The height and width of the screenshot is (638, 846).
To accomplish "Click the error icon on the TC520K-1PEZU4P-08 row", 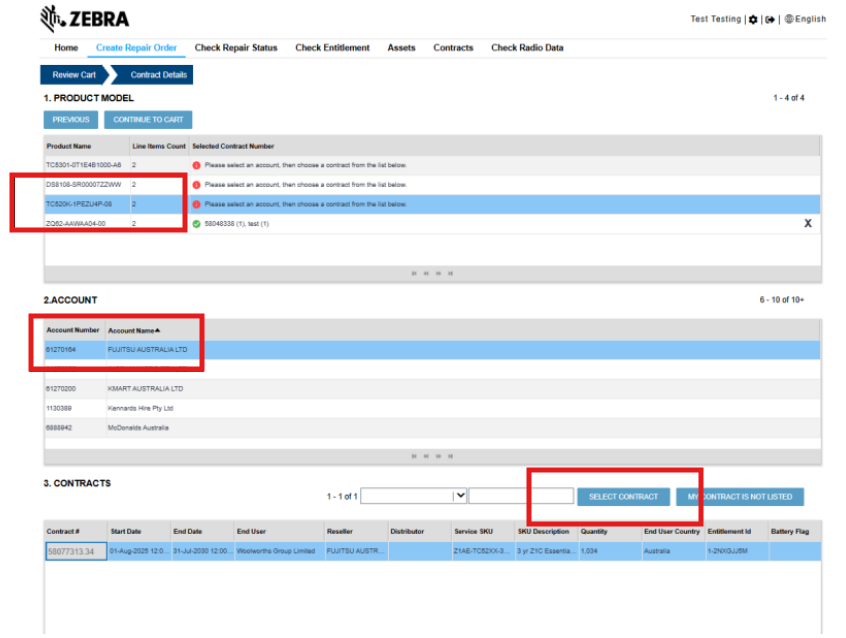I will [x=196, y=204].
